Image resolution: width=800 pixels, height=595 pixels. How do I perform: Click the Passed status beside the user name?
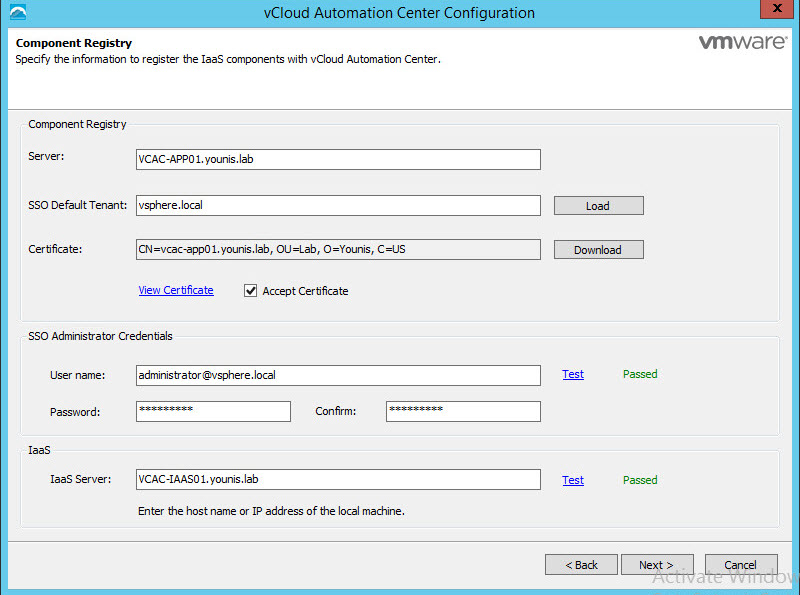pos(640,374)
